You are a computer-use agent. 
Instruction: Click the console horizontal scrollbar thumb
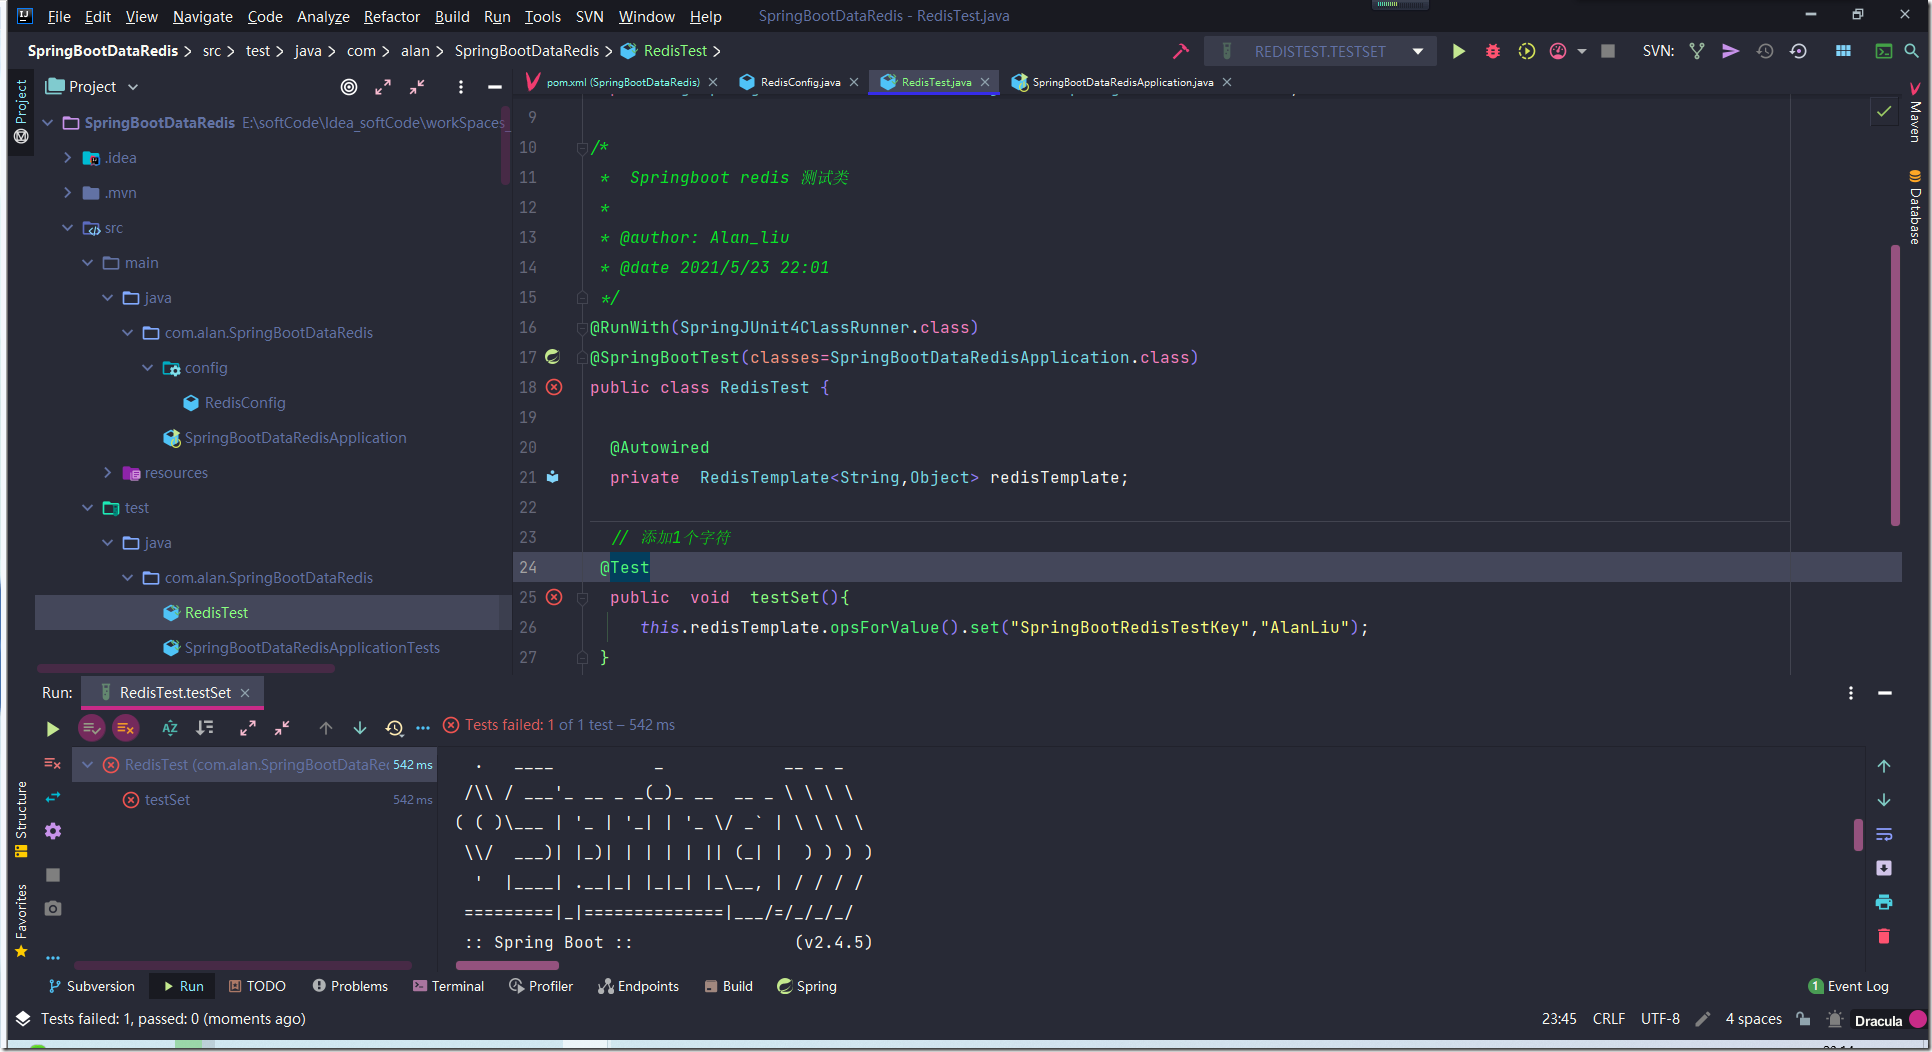point(507,965)
